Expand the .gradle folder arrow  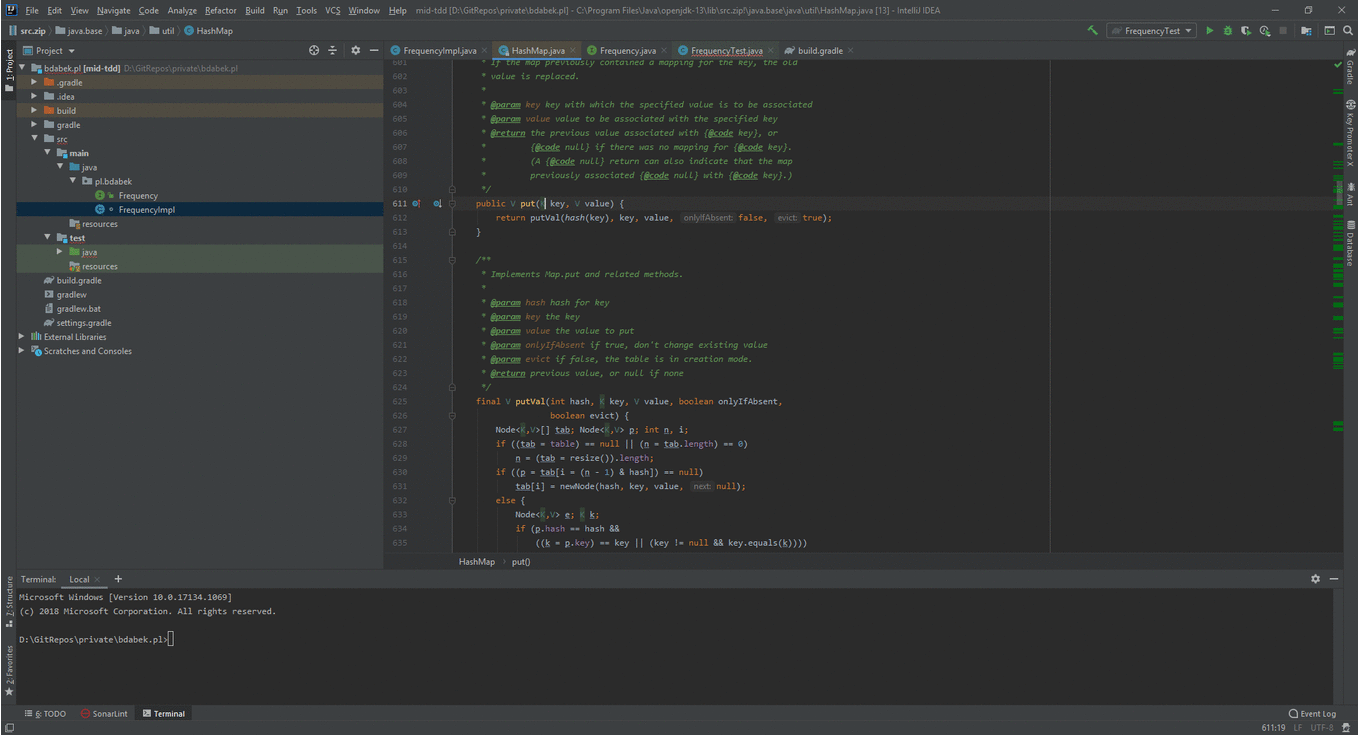(35, 83)
